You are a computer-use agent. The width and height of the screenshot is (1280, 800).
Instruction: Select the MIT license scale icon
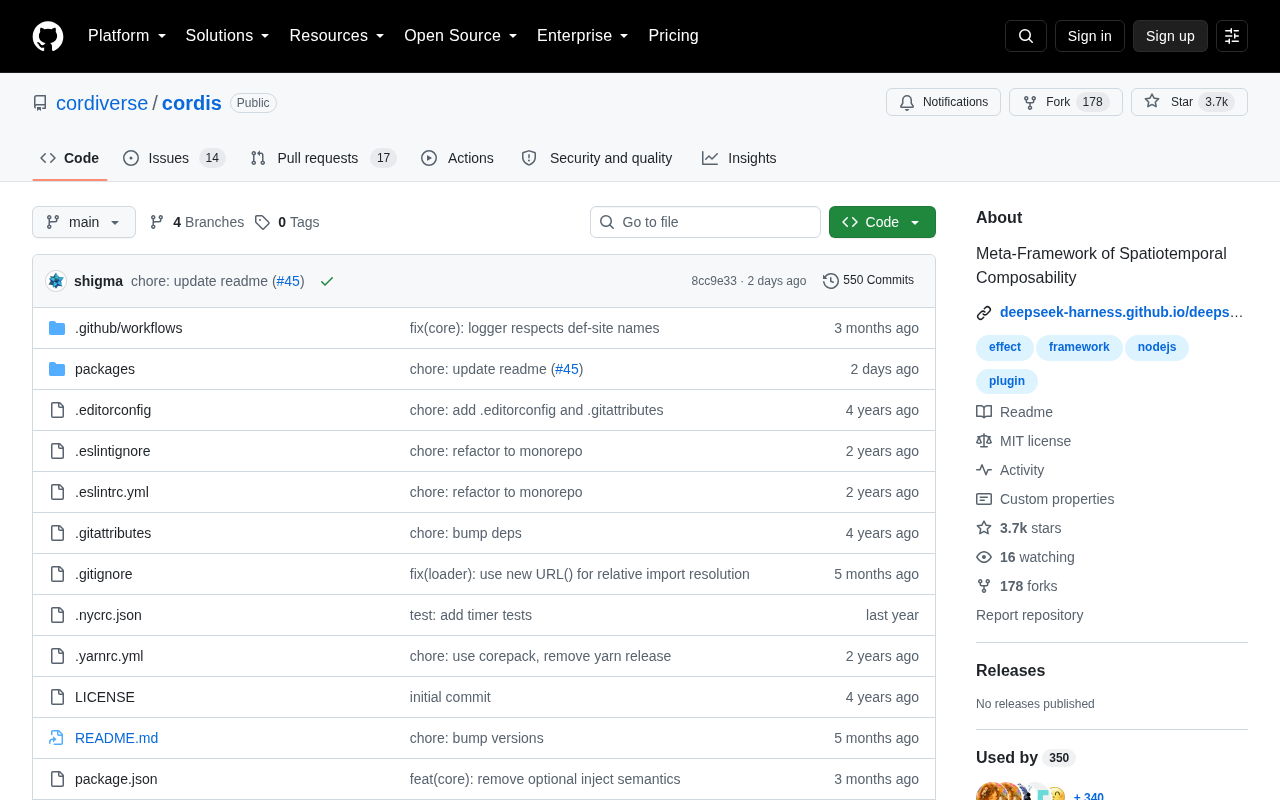(984, 441)
